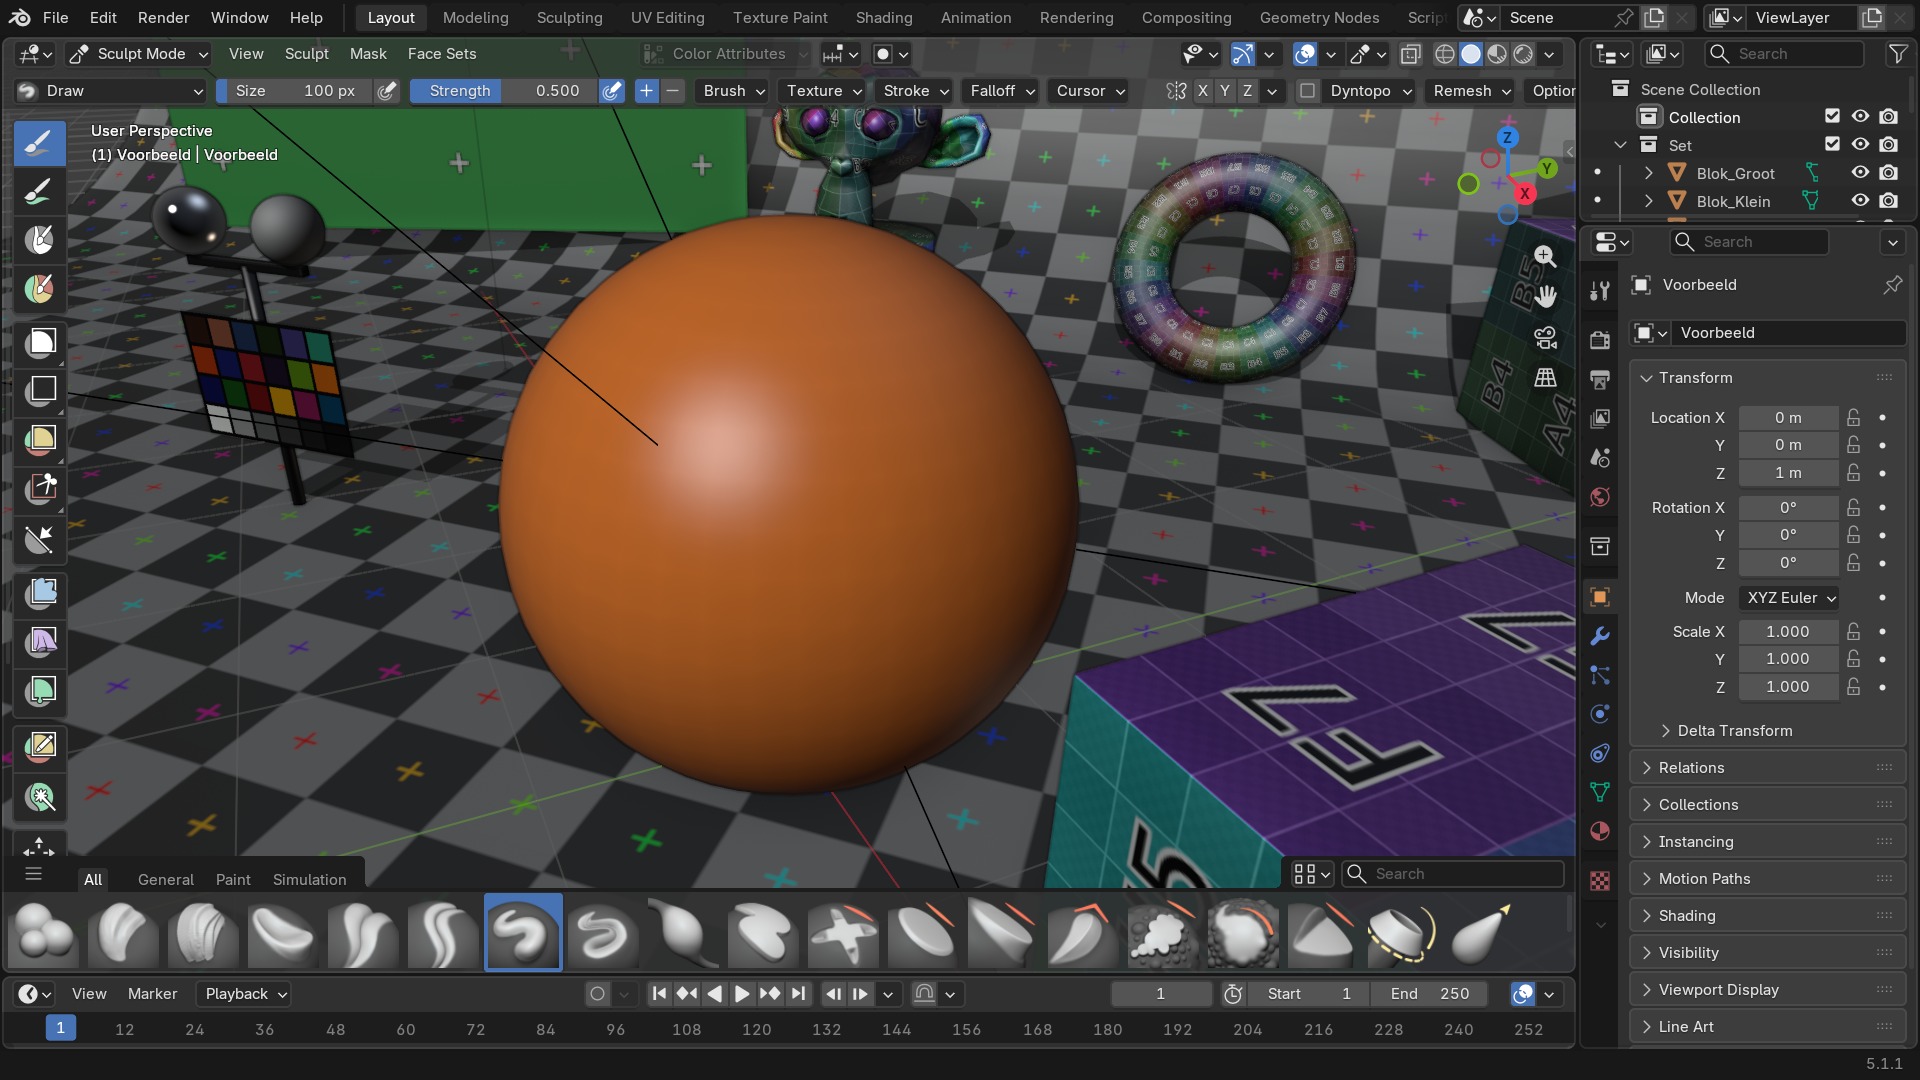Select the Blob brush thumbnail
Viewport: 1920px width, 1080px height.
(43, 933)
